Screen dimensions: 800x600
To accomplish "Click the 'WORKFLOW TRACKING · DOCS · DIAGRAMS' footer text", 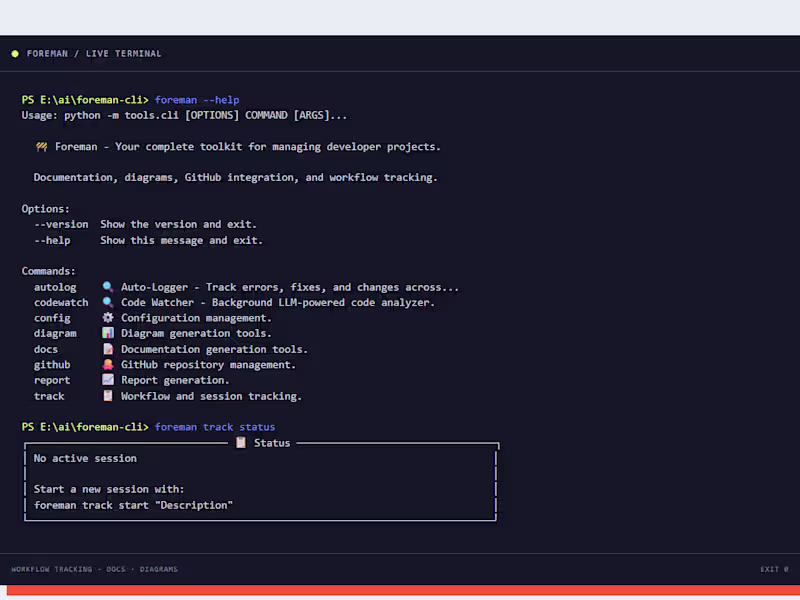I will (94, 569).
